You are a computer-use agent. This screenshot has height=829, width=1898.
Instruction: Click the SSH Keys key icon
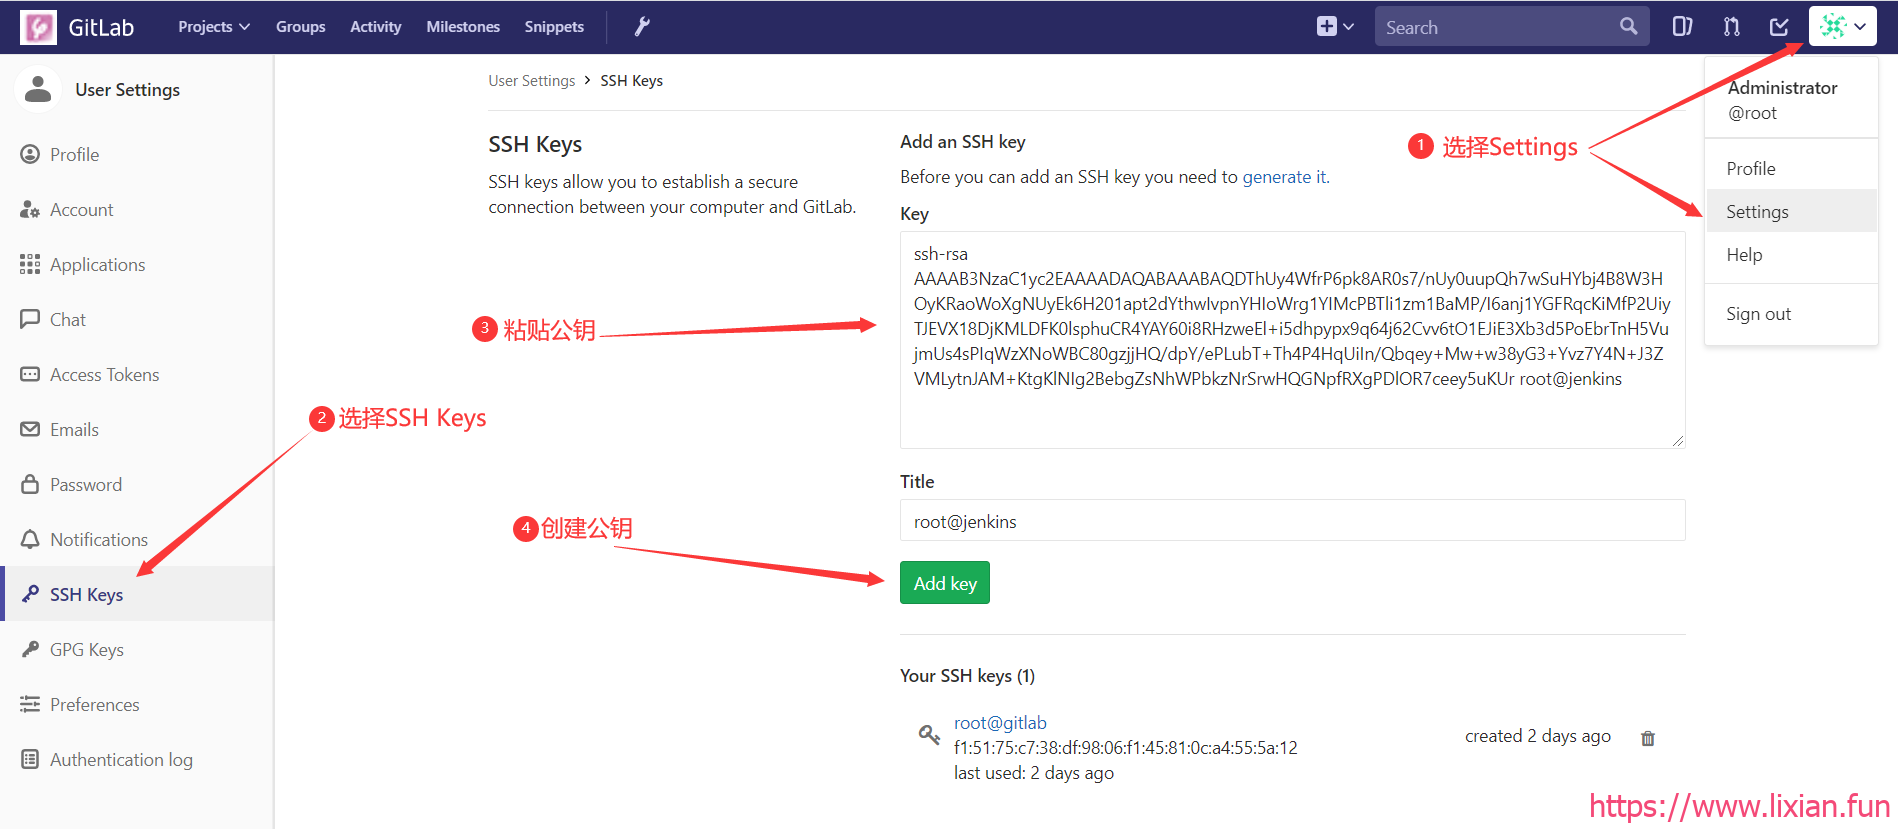click(x=30, y=594)
